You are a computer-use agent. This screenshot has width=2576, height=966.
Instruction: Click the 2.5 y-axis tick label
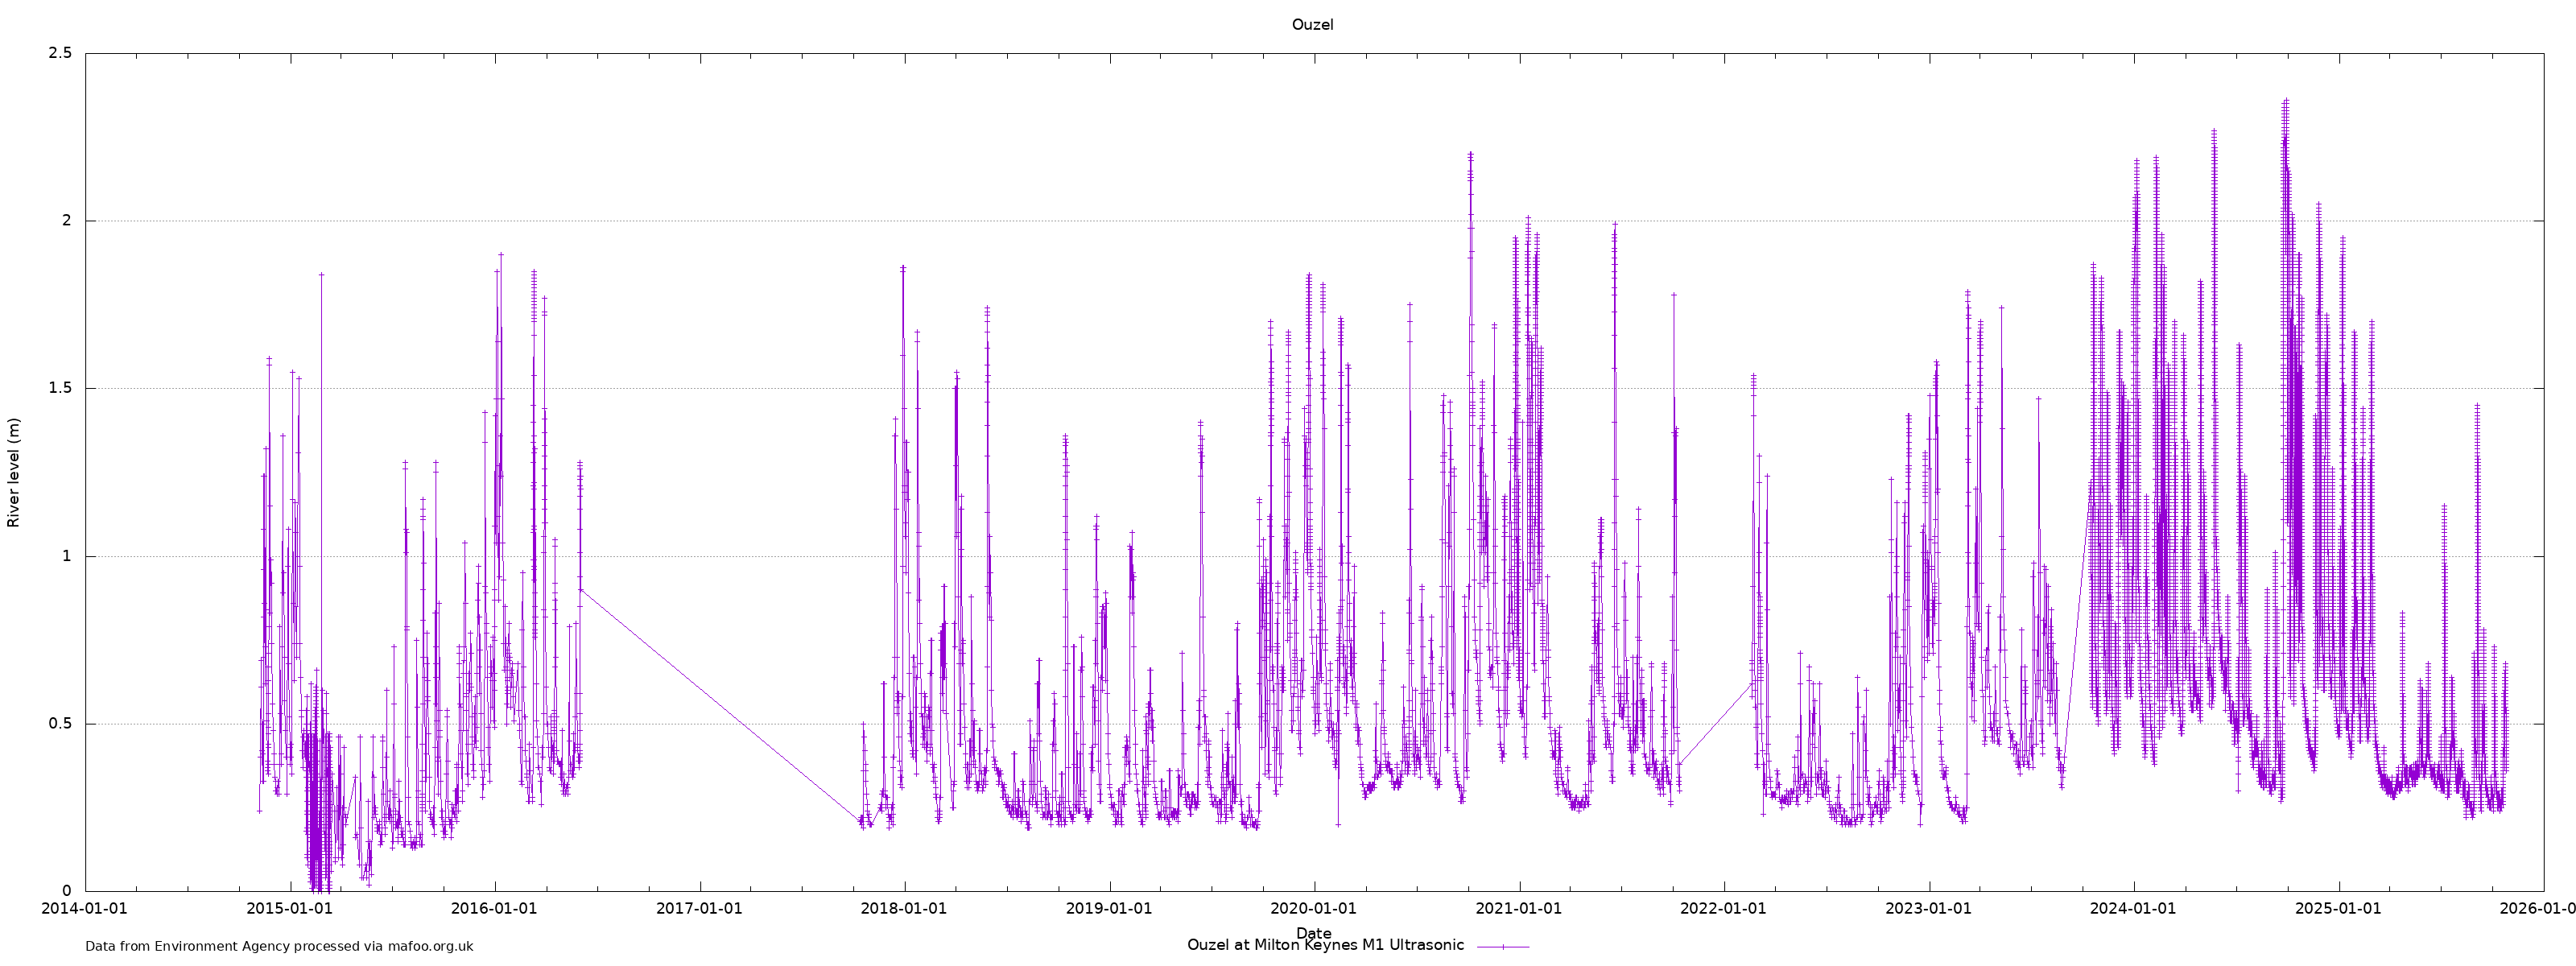coord(60,53)
